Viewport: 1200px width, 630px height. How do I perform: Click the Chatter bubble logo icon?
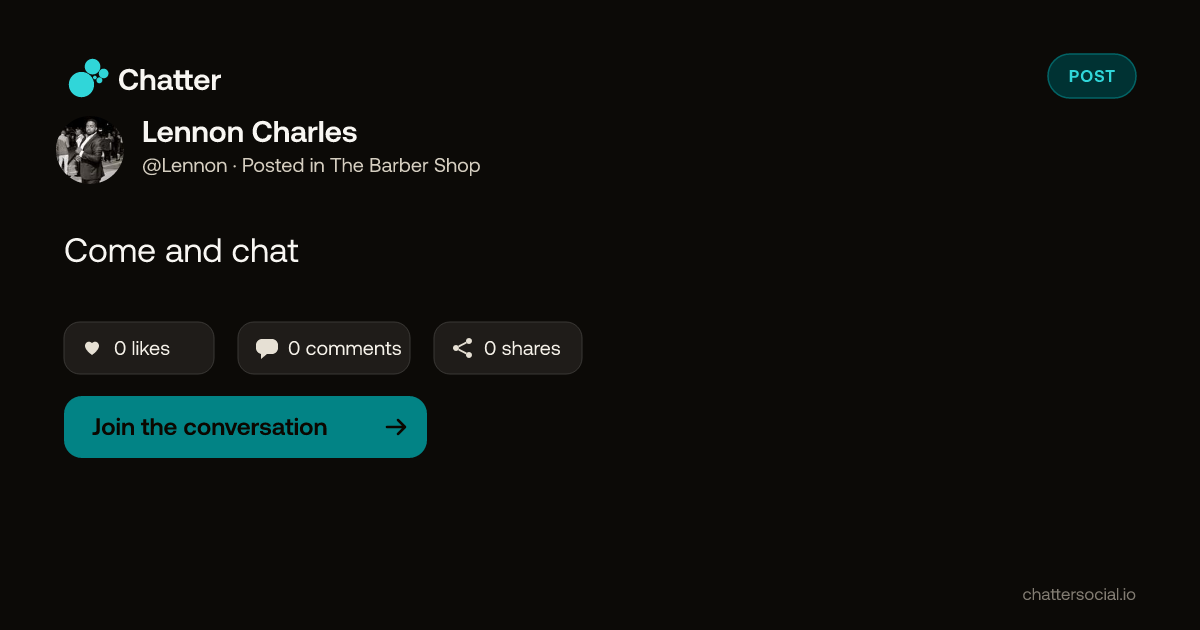pyautogui.click(x=88, y=78)
